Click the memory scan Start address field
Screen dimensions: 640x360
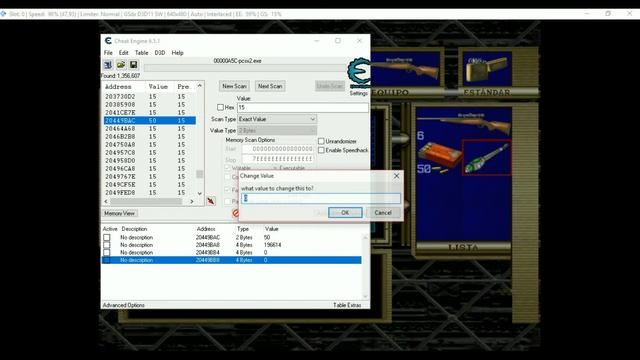pos(278,149)
